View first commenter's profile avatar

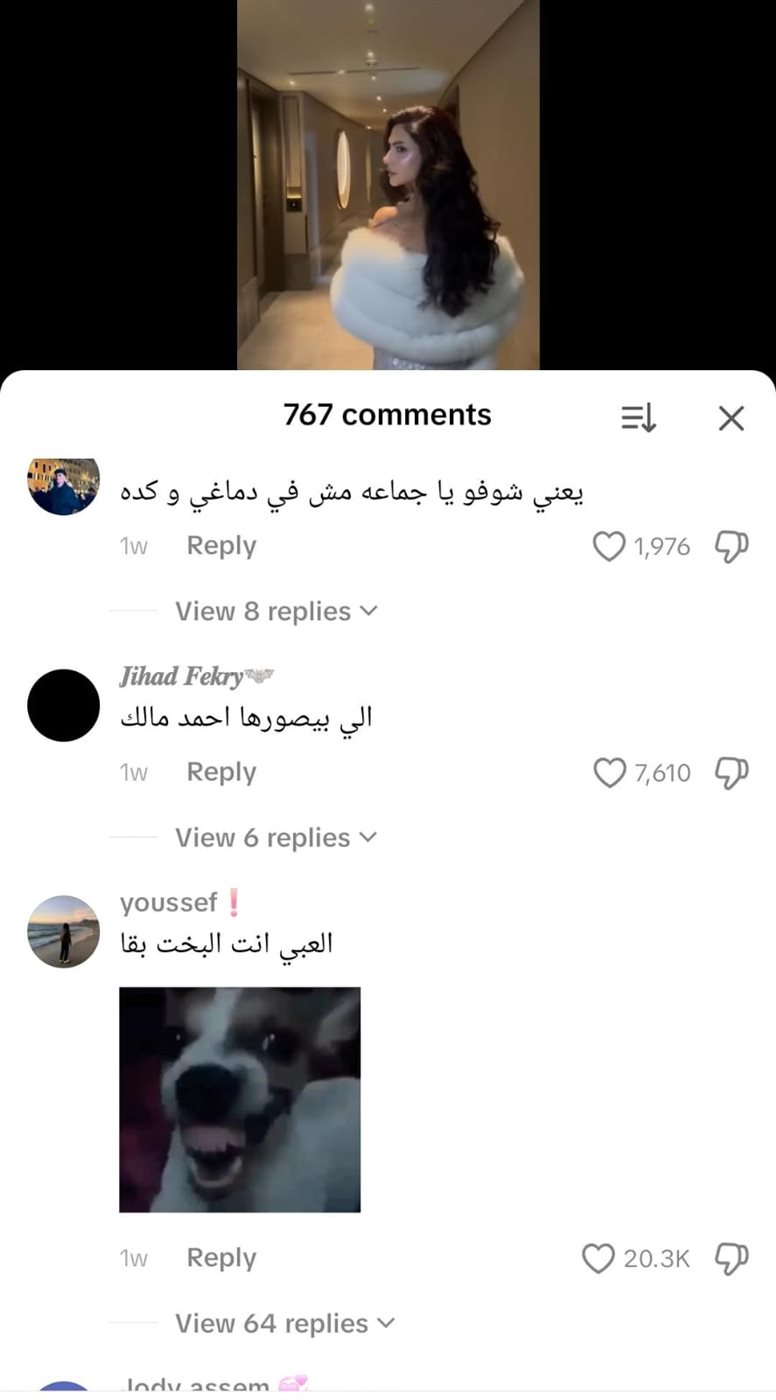[63, 486]
